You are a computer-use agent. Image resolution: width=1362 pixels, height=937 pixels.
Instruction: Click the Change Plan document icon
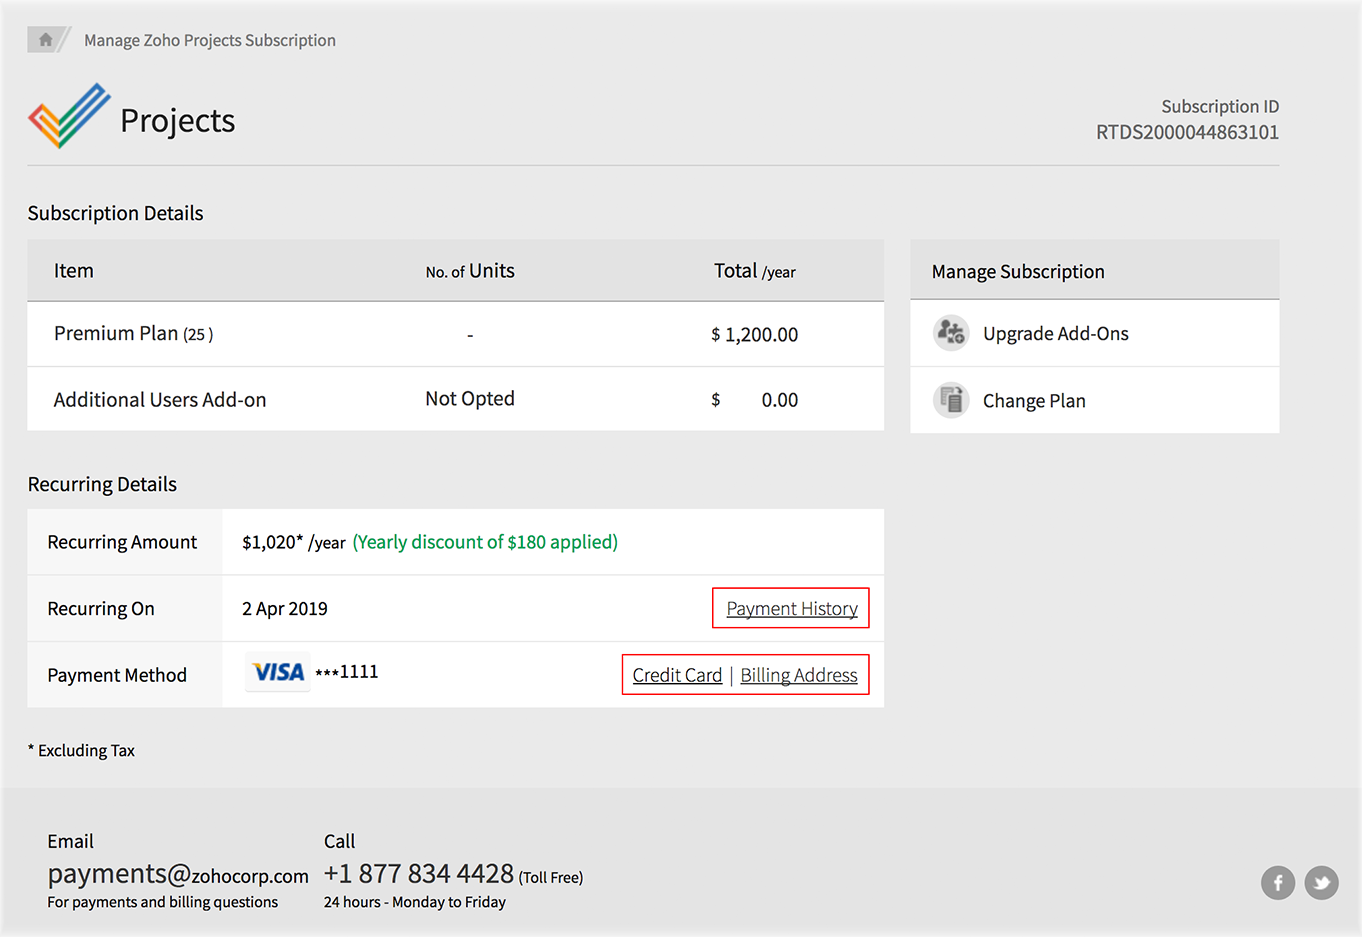pos(951,400)
